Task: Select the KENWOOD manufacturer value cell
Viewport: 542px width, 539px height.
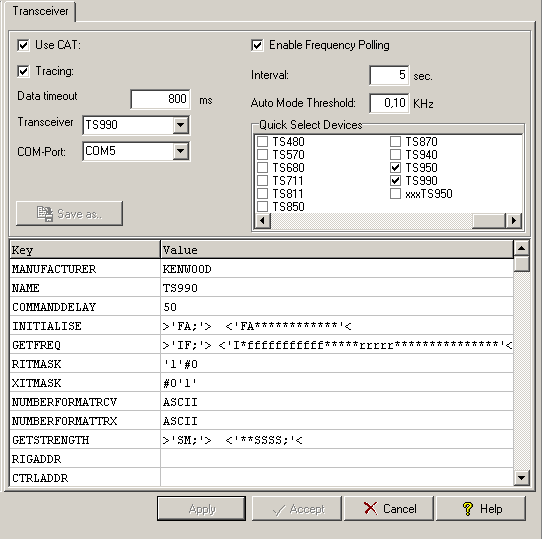Action: [x=337, y=269]
